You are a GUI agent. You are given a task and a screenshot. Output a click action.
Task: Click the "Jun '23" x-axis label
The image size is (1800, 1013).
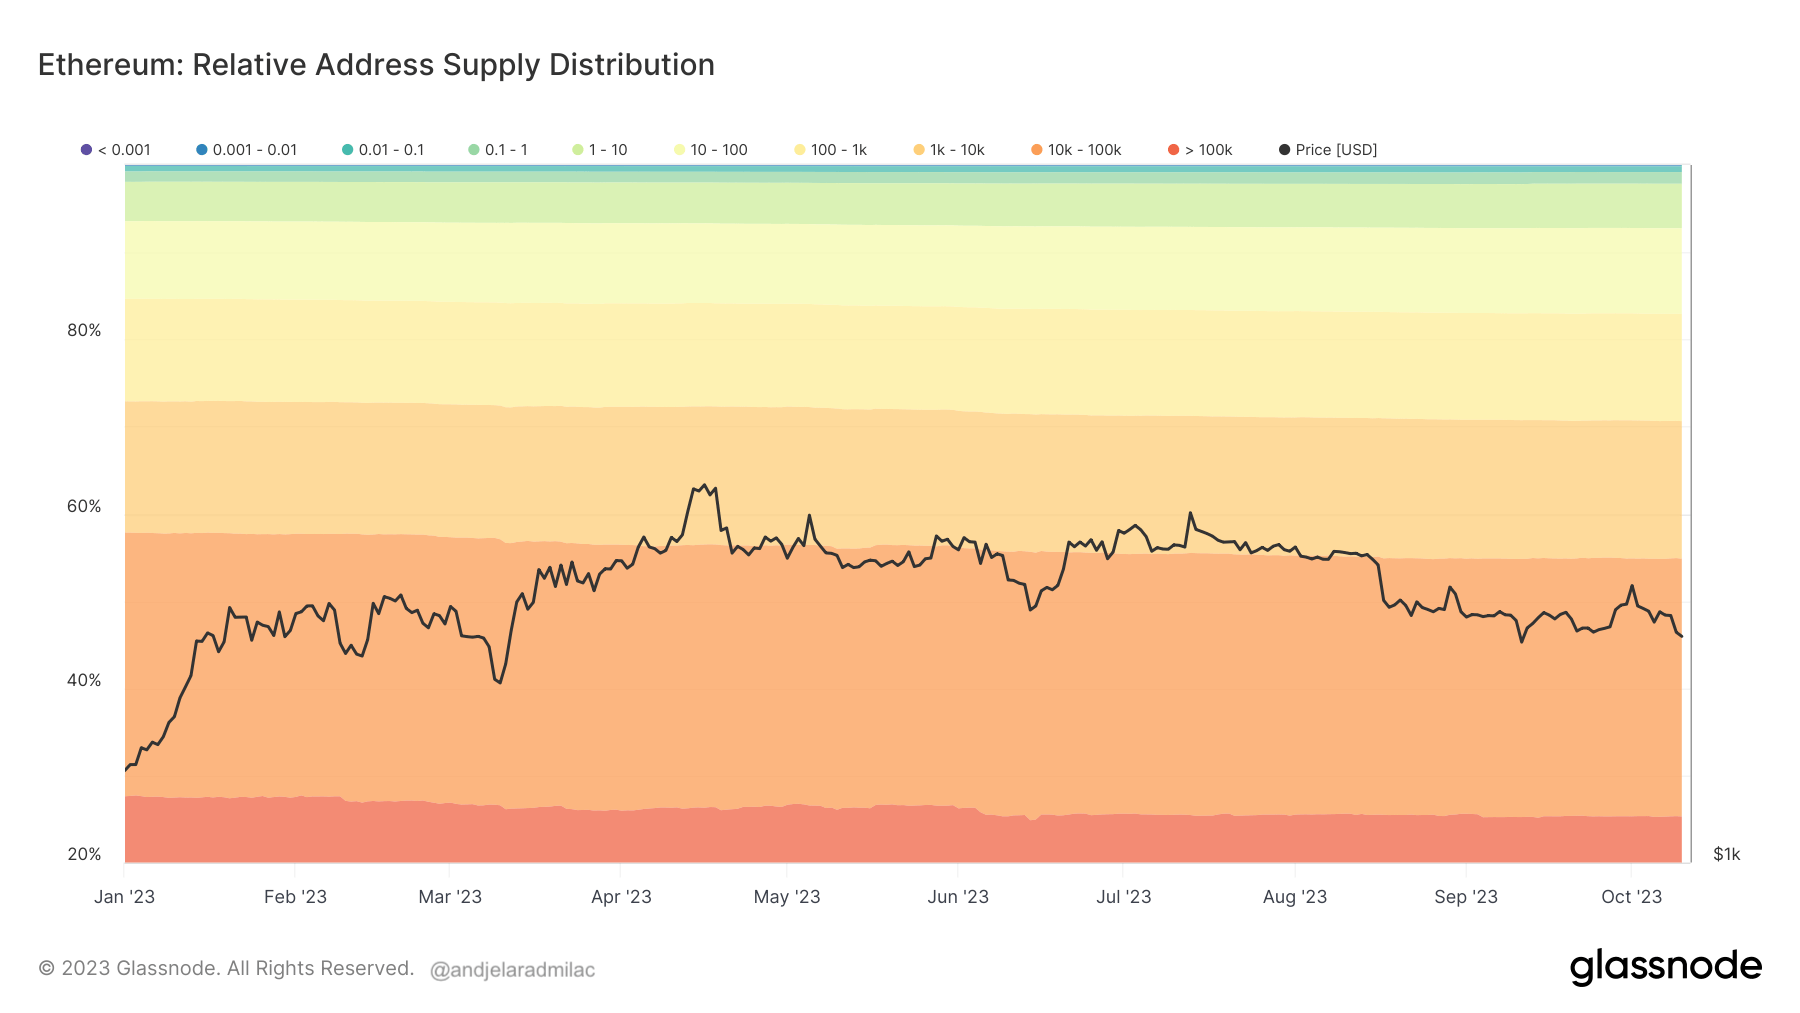coord(958,897)
